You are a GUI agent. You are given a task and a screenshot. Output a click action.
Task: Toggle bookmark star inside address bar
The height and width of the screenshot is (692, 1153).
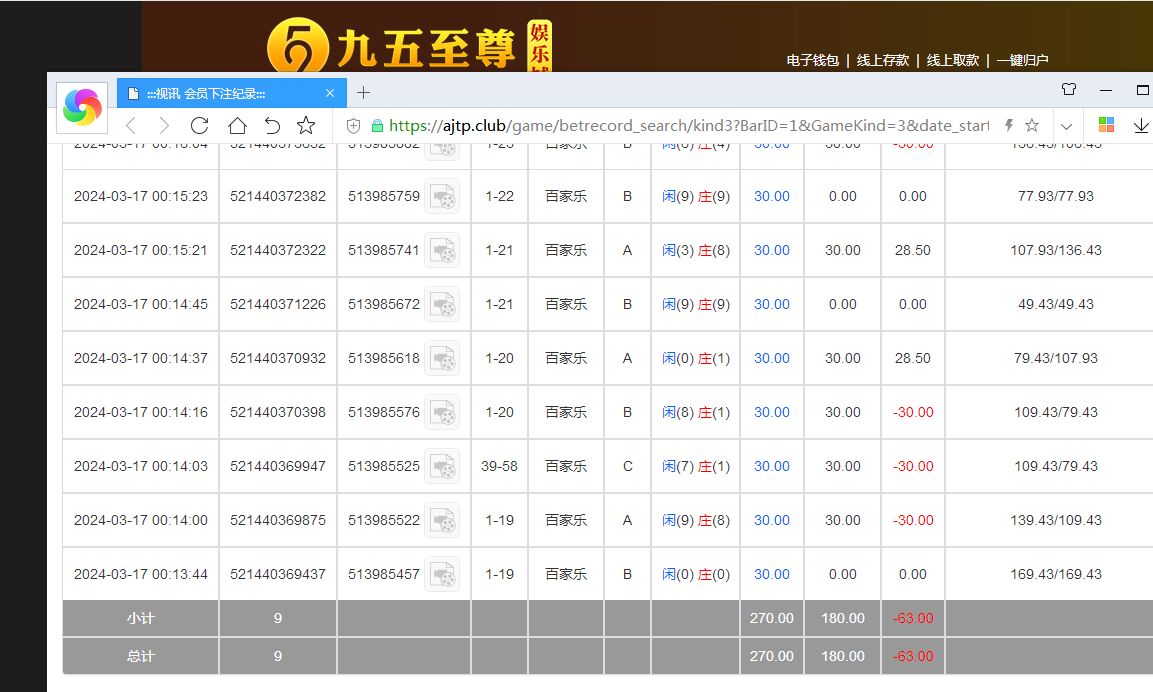[x=1032, y=126]
